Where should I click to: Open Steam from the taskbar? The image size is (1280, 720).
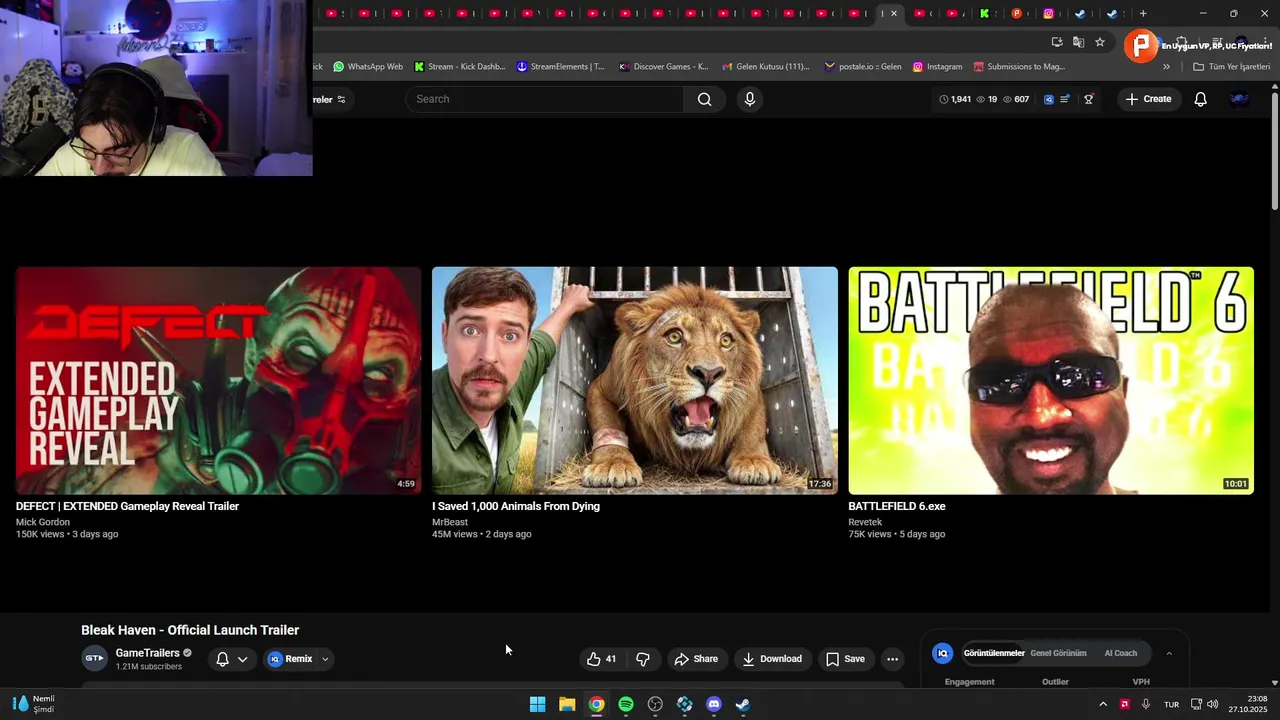[743, 704]
